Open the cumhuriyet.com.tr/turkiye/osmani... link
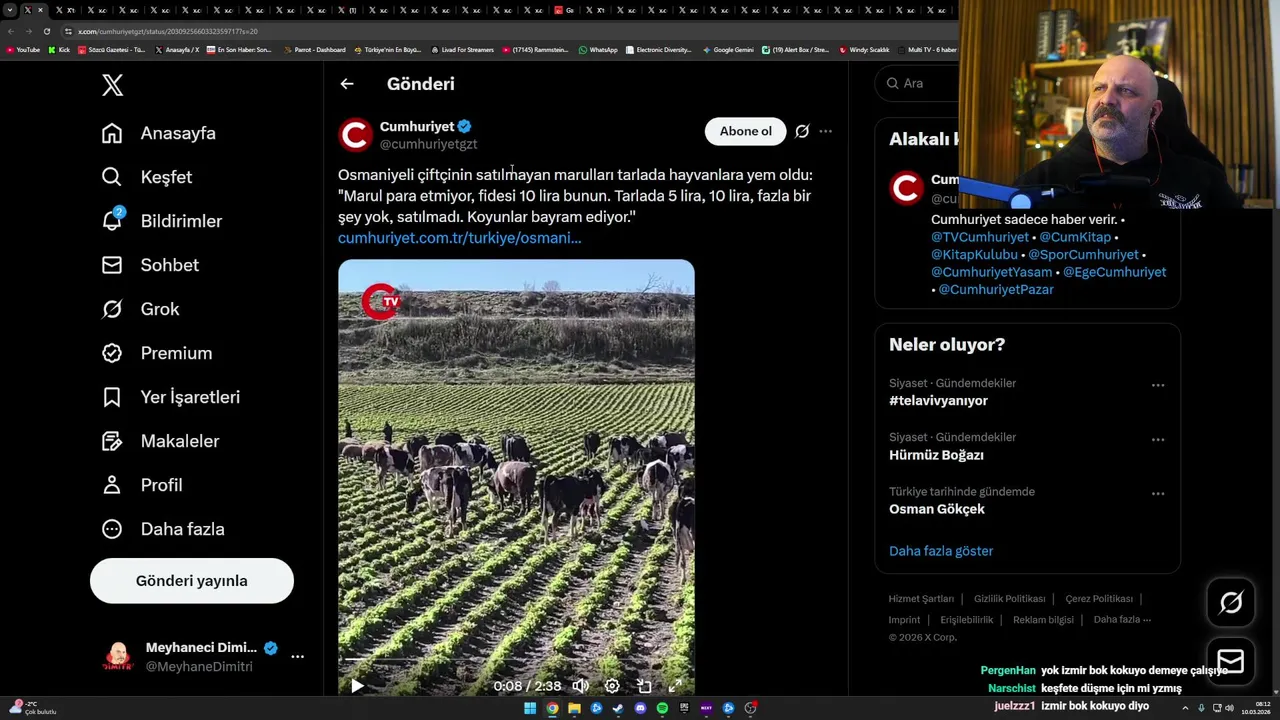The image size is (1280, 720). tap(460, 238)
